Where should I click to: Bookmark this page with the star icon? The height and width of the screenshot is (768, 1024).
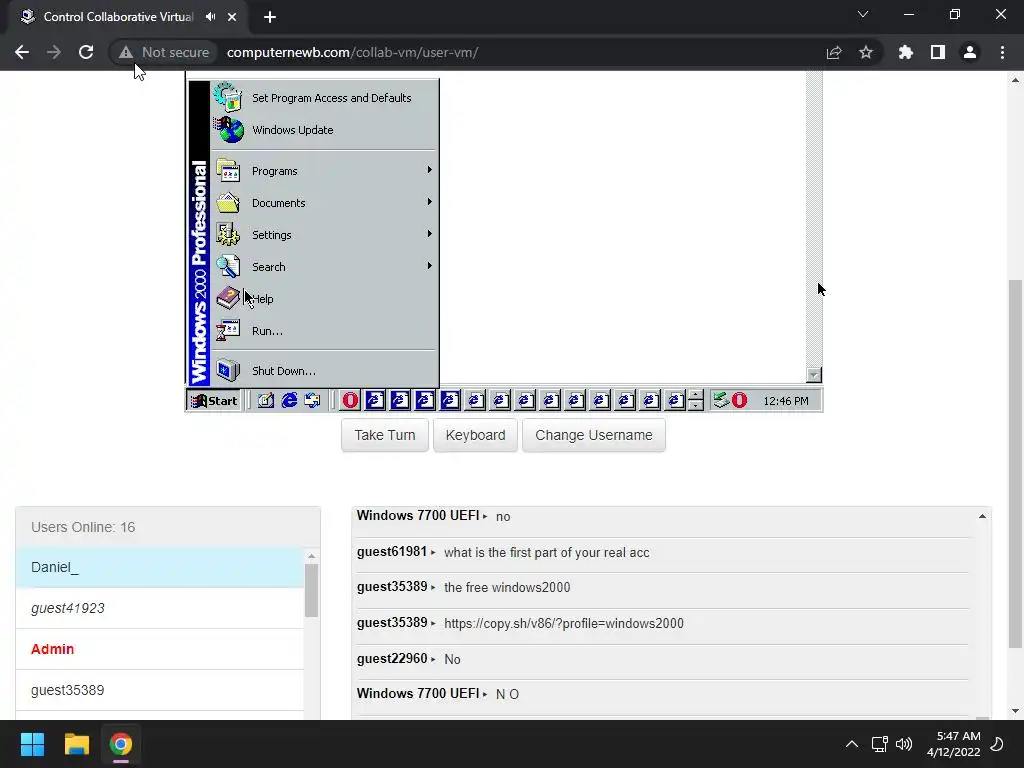(x=866, y=52)
